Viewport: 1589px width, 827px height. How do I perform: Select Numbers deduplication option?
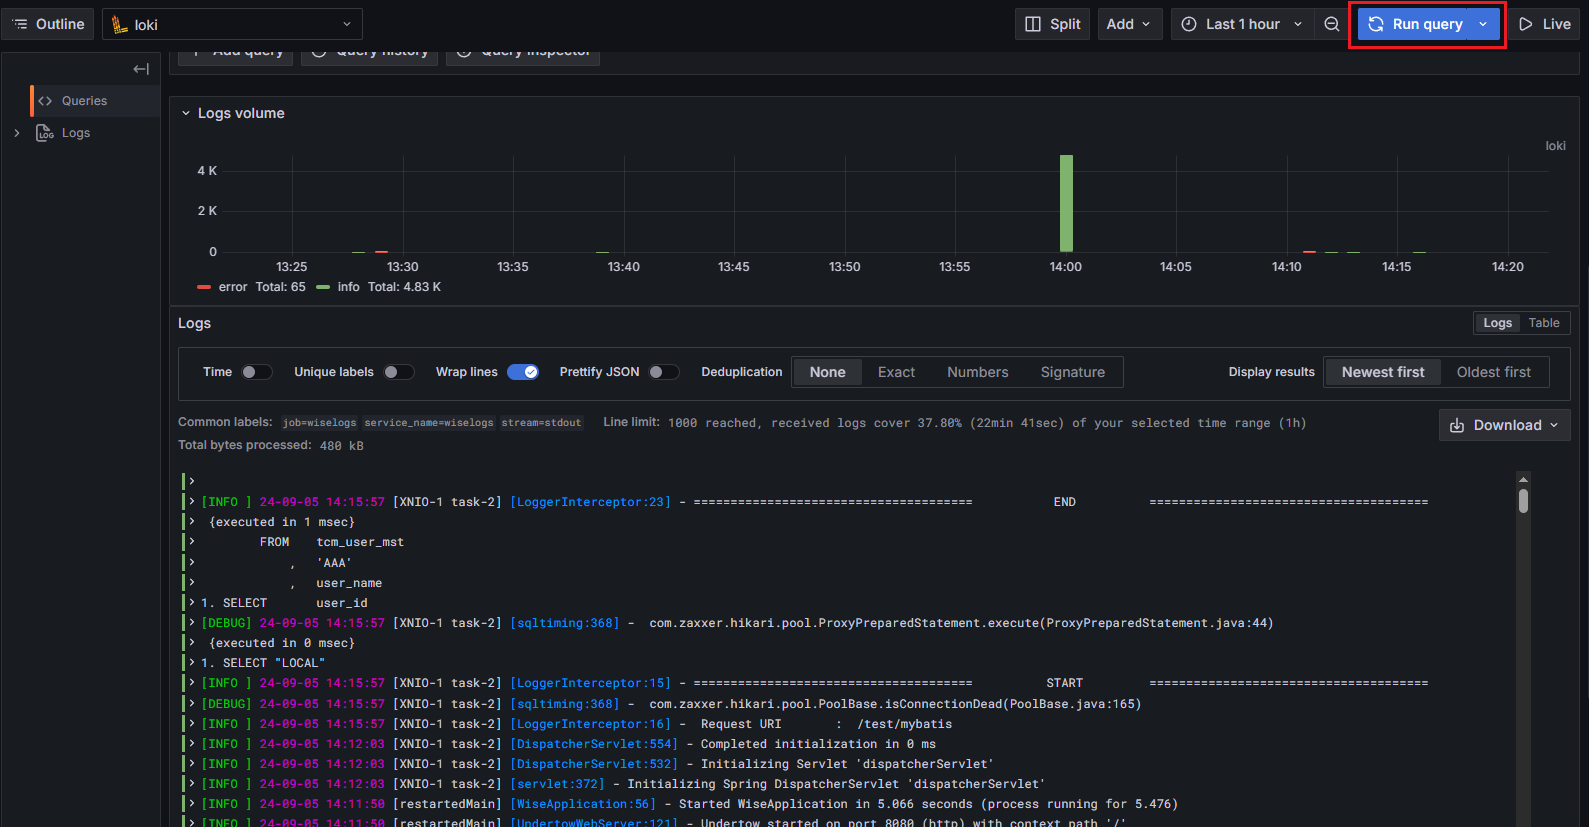[978, 372]
